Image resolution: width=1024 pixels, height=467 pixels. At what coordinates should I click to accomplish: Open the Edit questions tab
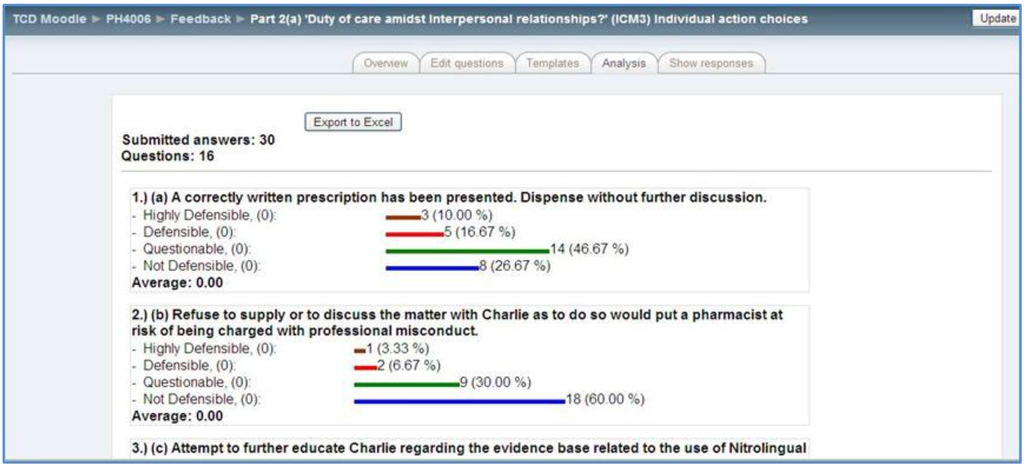pos(467,63)
